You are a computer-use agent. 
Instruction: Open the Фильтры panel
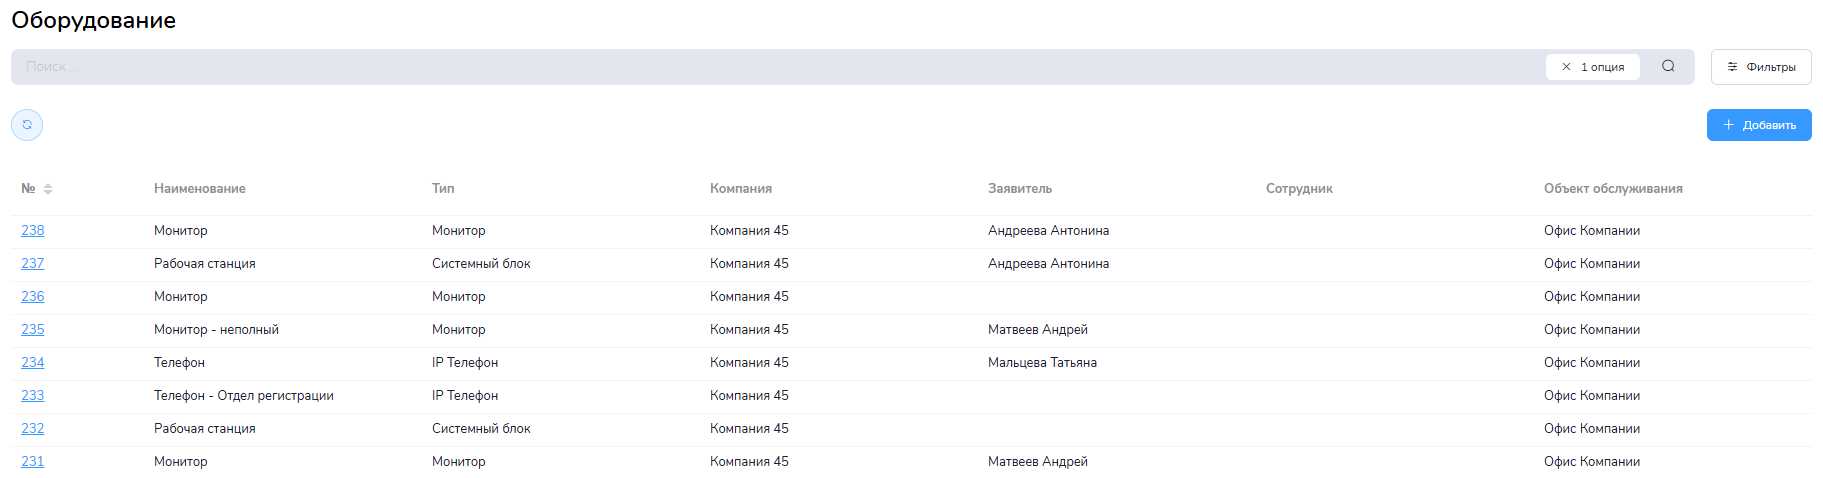coord(1760,67)
